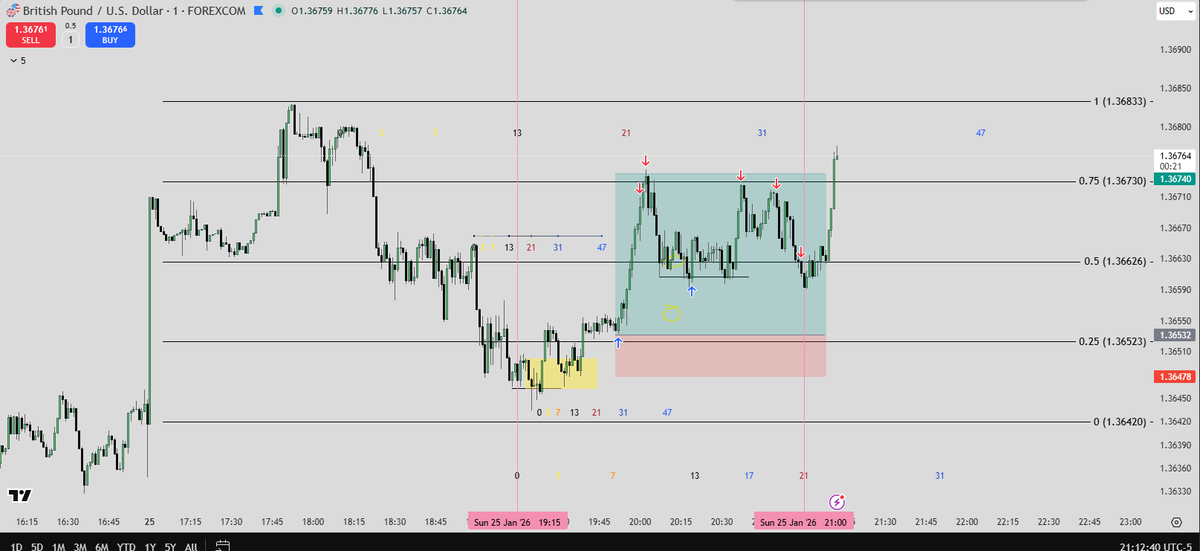Select the 6M time range

click(101, 546)
